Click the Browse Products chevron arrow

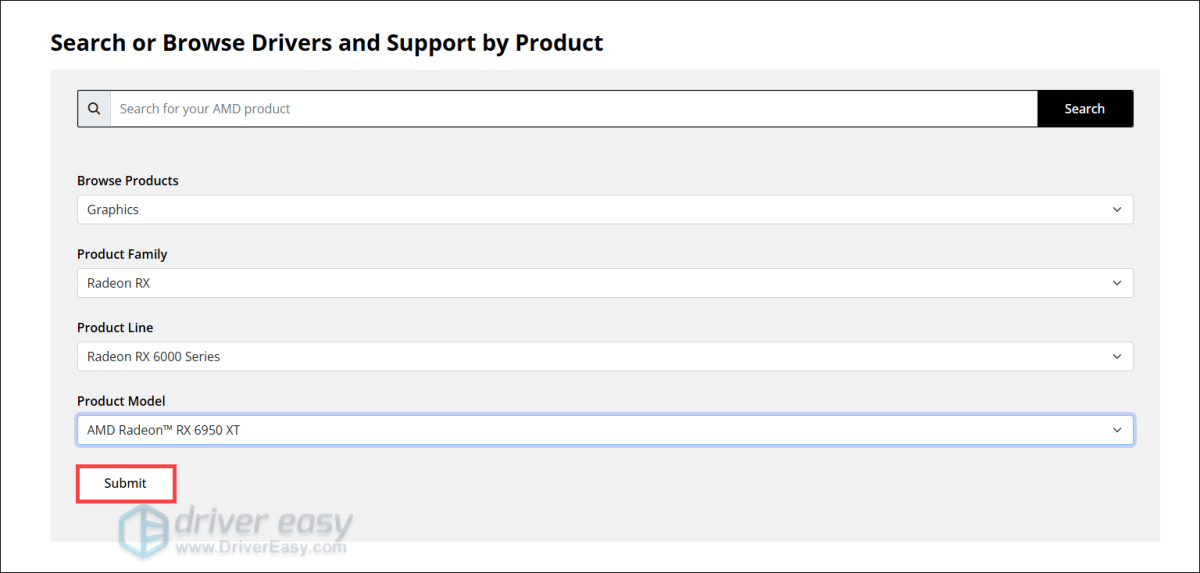[x=1117, y=210]
